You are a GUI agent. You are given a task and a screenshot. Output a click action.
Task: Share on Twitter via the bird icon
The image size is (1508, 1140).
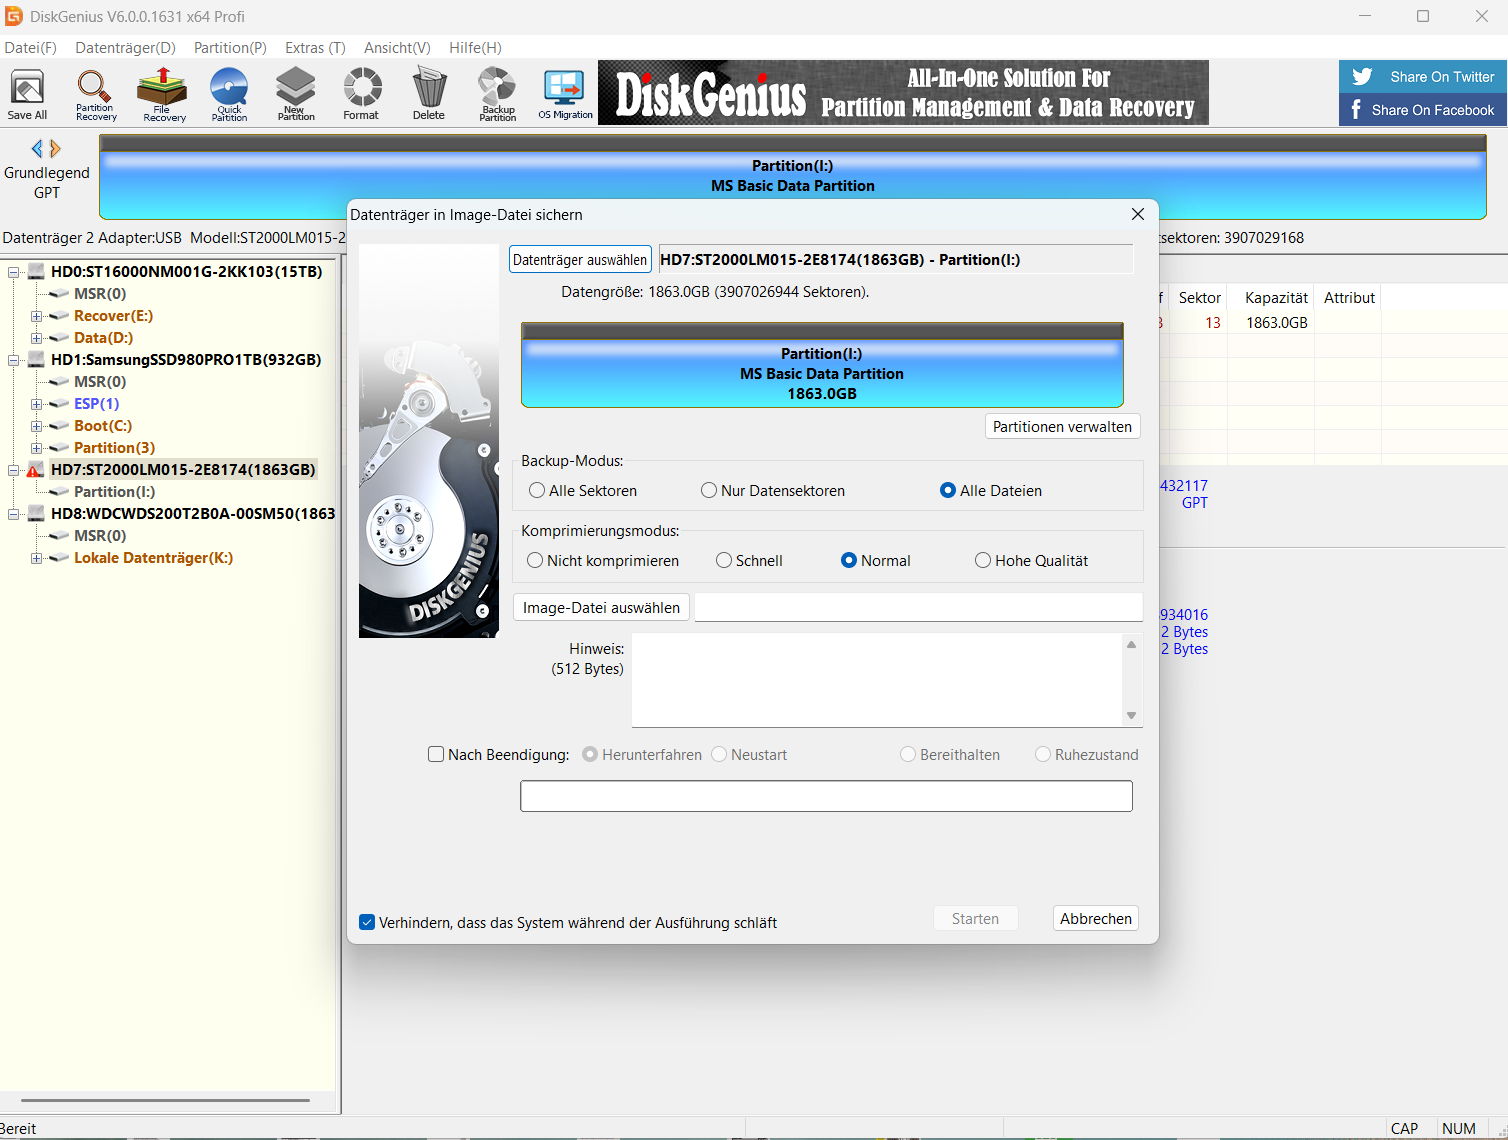tap(1362, 77)
